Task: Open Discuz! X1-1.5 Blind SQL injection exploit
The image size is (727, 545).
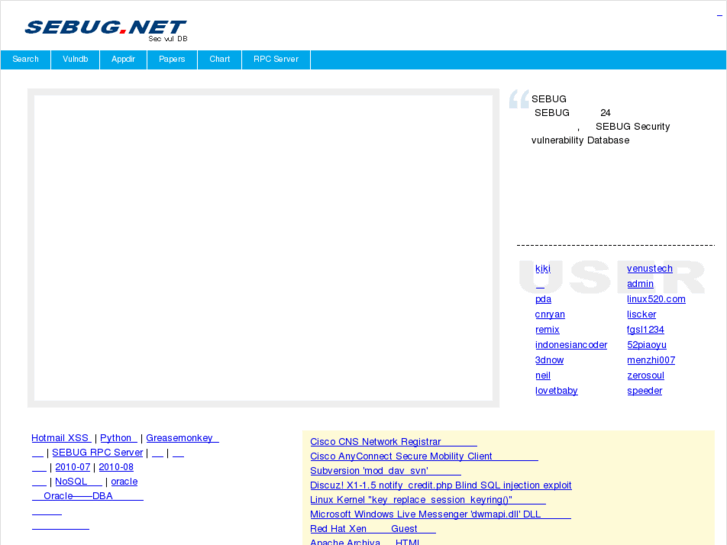Action: point(440,485)
